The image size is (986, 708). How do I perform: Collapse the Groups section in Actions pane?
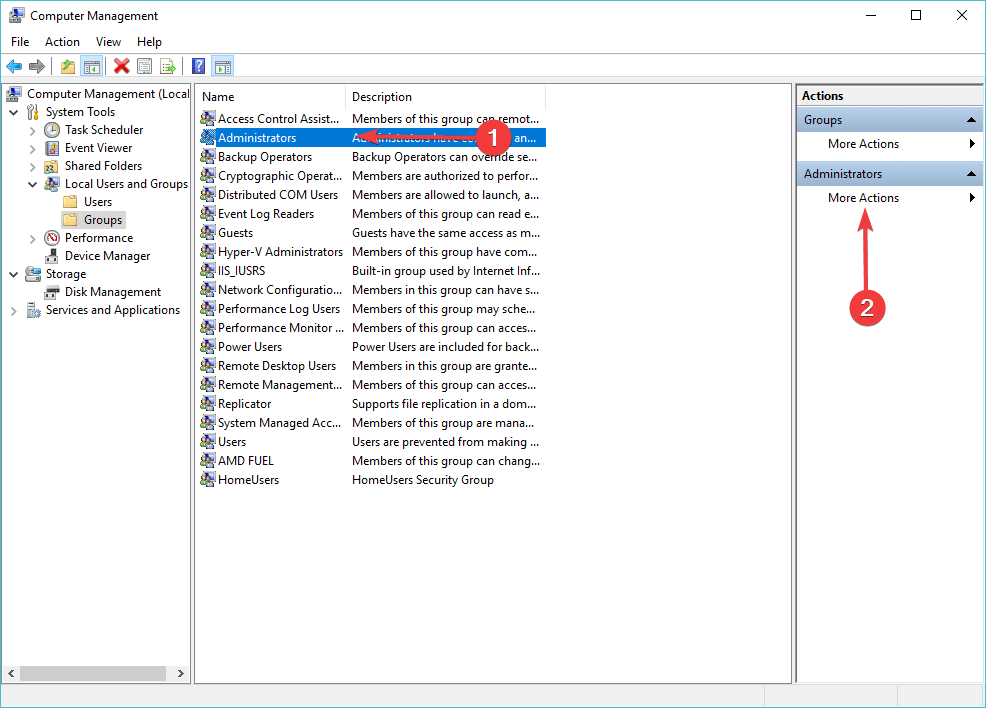(x=971, y=119)
